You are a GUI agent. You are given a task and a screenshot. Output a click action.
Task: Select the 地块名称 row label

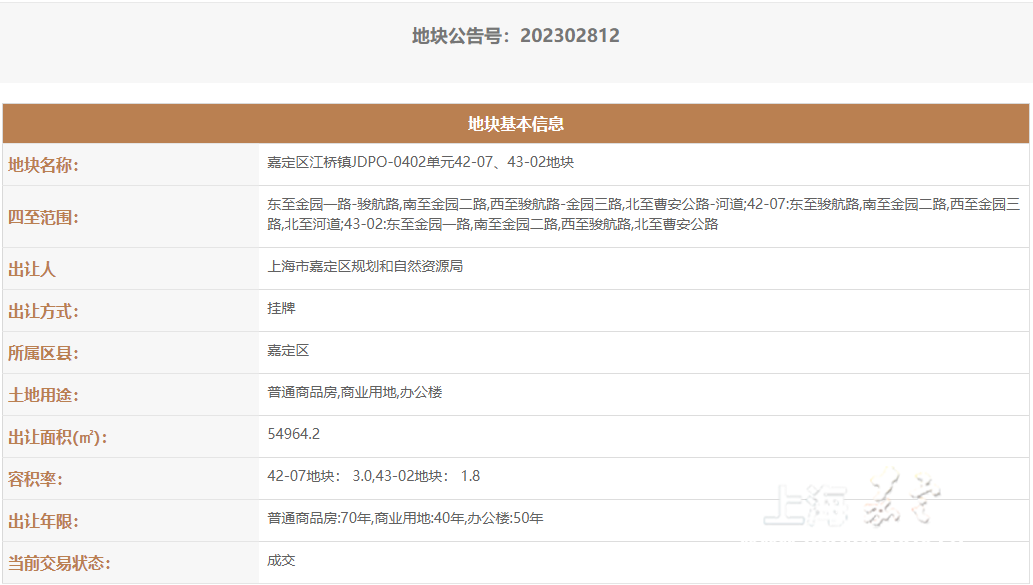[43, 165]
